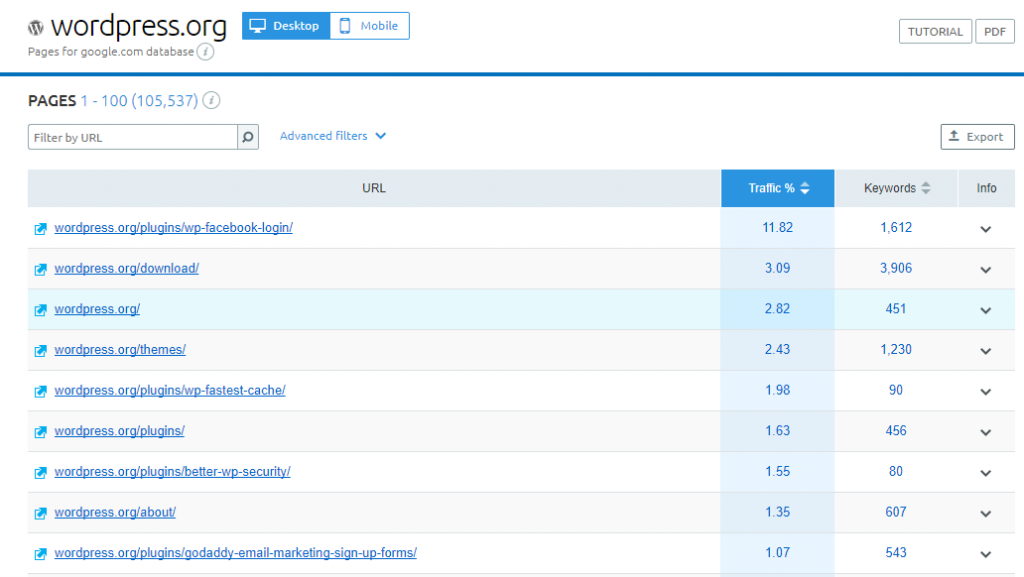
Task: Click keywords count 80
Action: pos(896,471)
